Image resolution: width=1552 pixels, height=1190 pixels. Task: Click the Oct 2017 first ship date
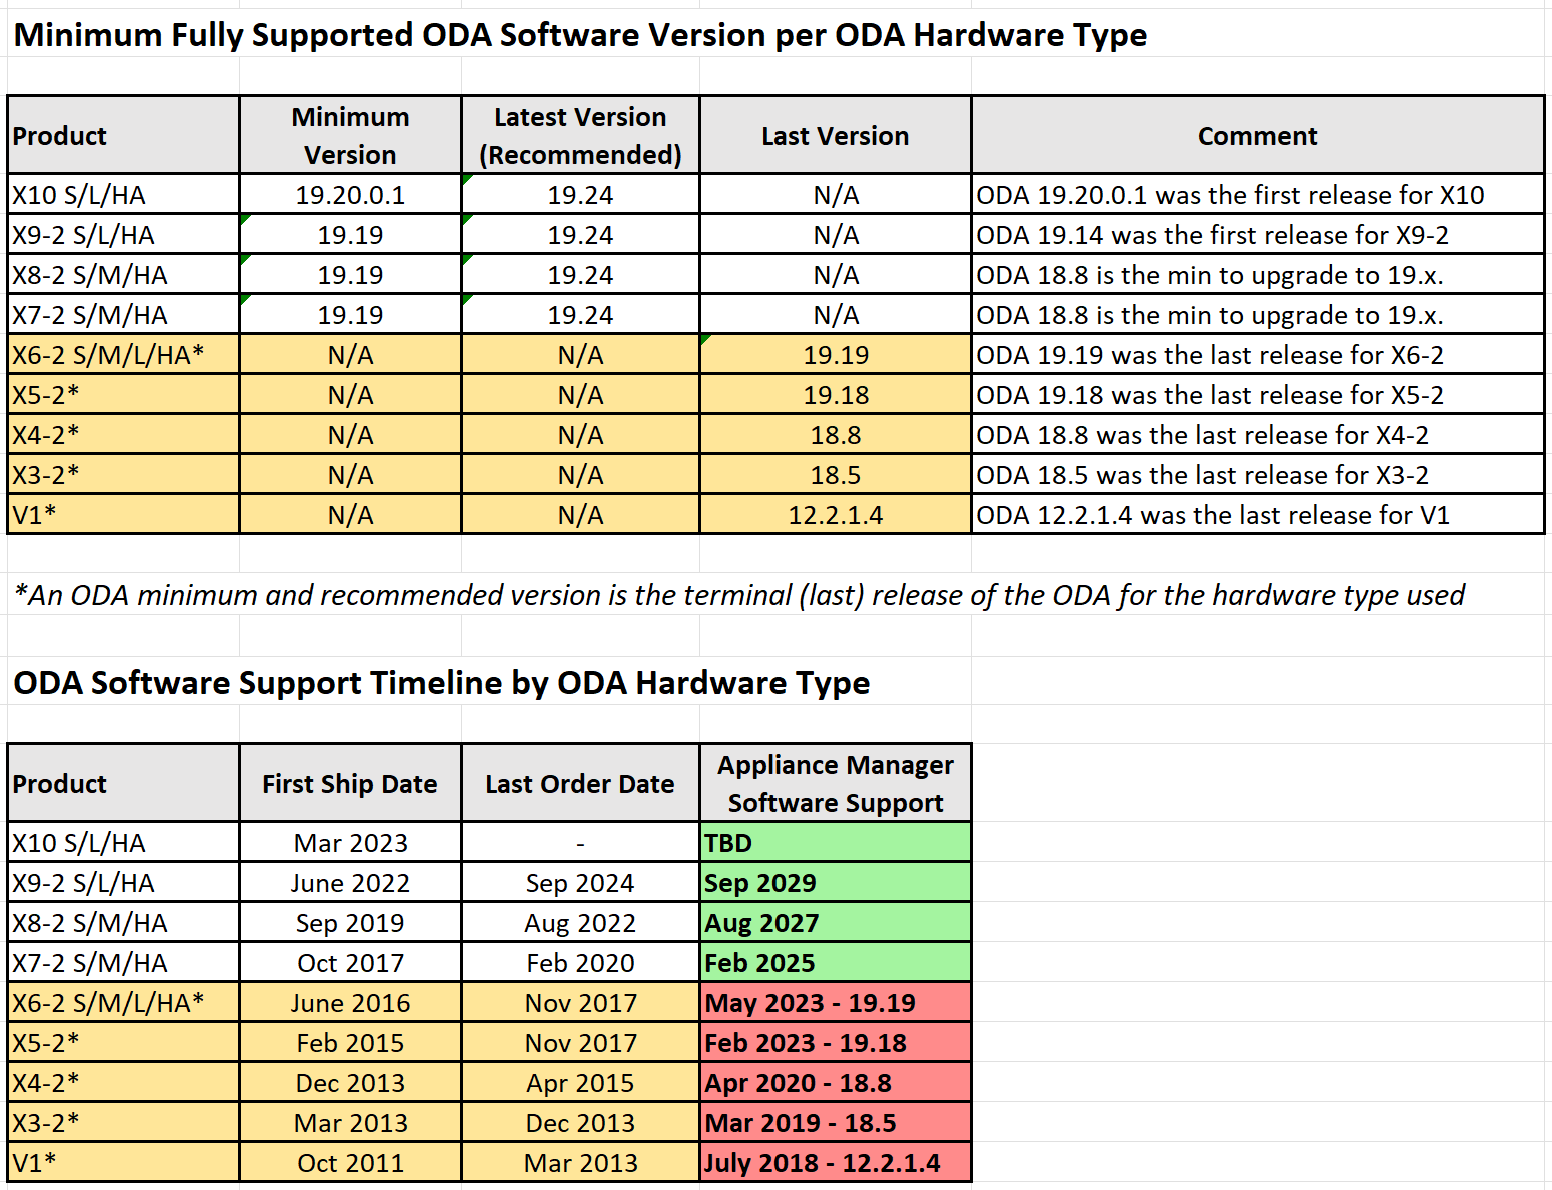click(350, 962)
